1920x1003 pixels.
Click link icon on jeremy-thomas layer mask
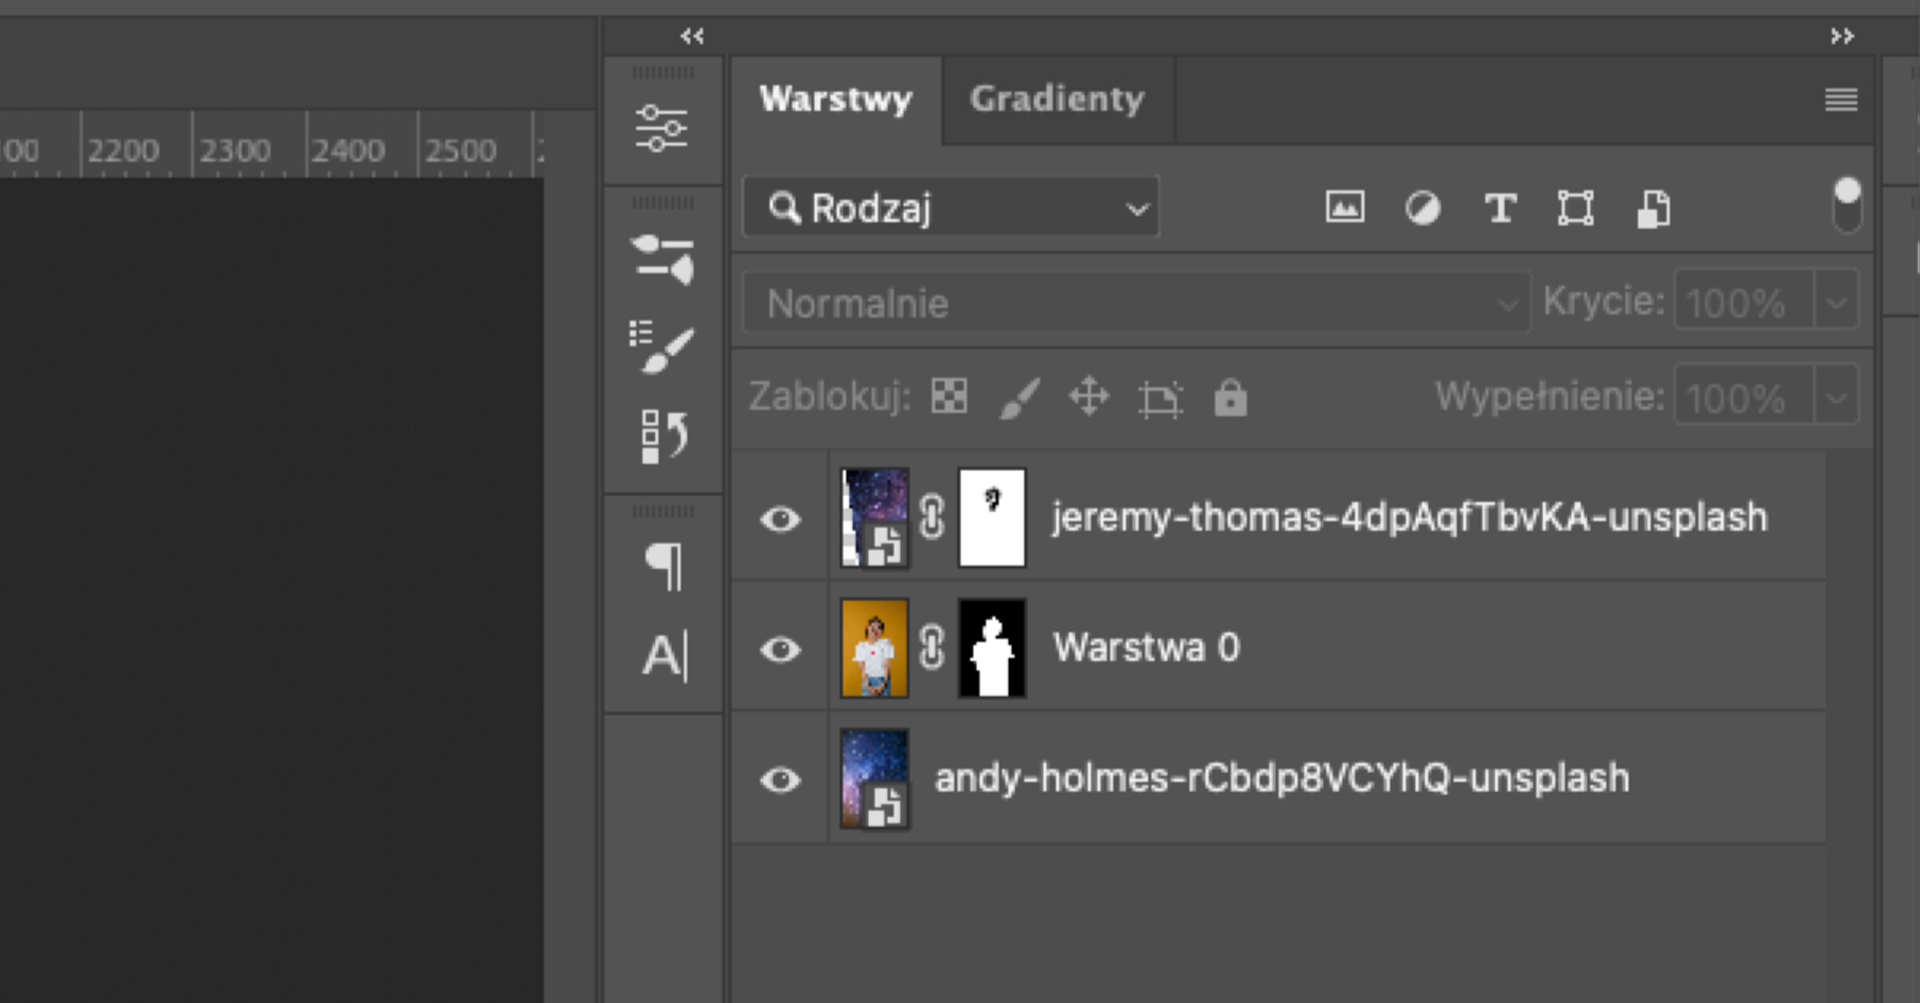point(932,518)
